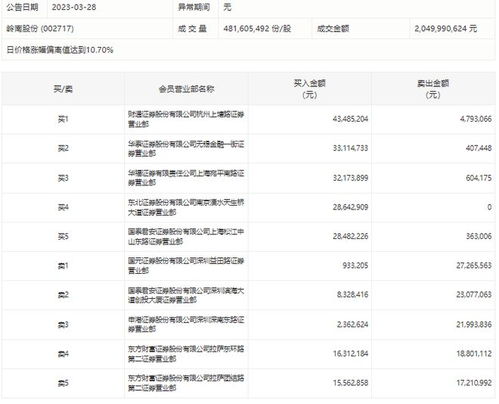Click sell amount 0 in 买4 row

pyautogui.click(x=489, y=207)
